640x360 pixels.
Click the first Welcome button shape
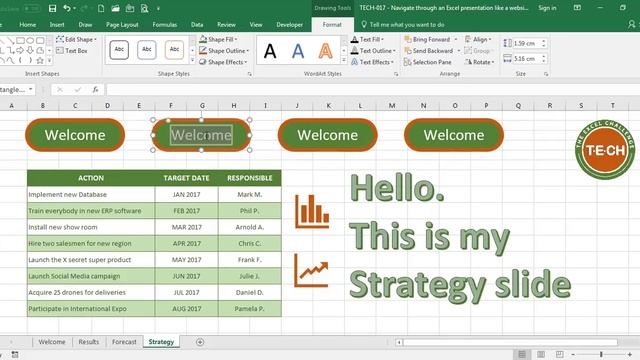pyautogui.click(x=75, y=135)
